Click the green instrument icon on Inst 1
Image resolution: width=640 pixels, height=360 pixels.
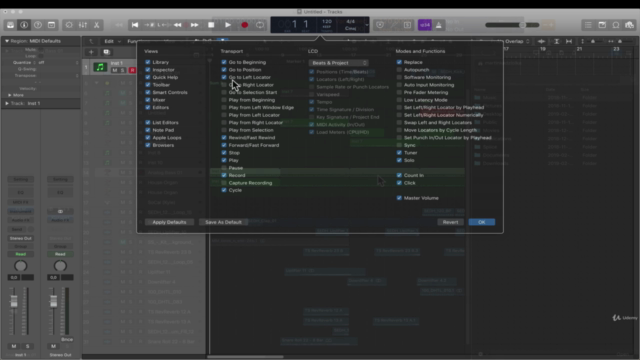100,67
